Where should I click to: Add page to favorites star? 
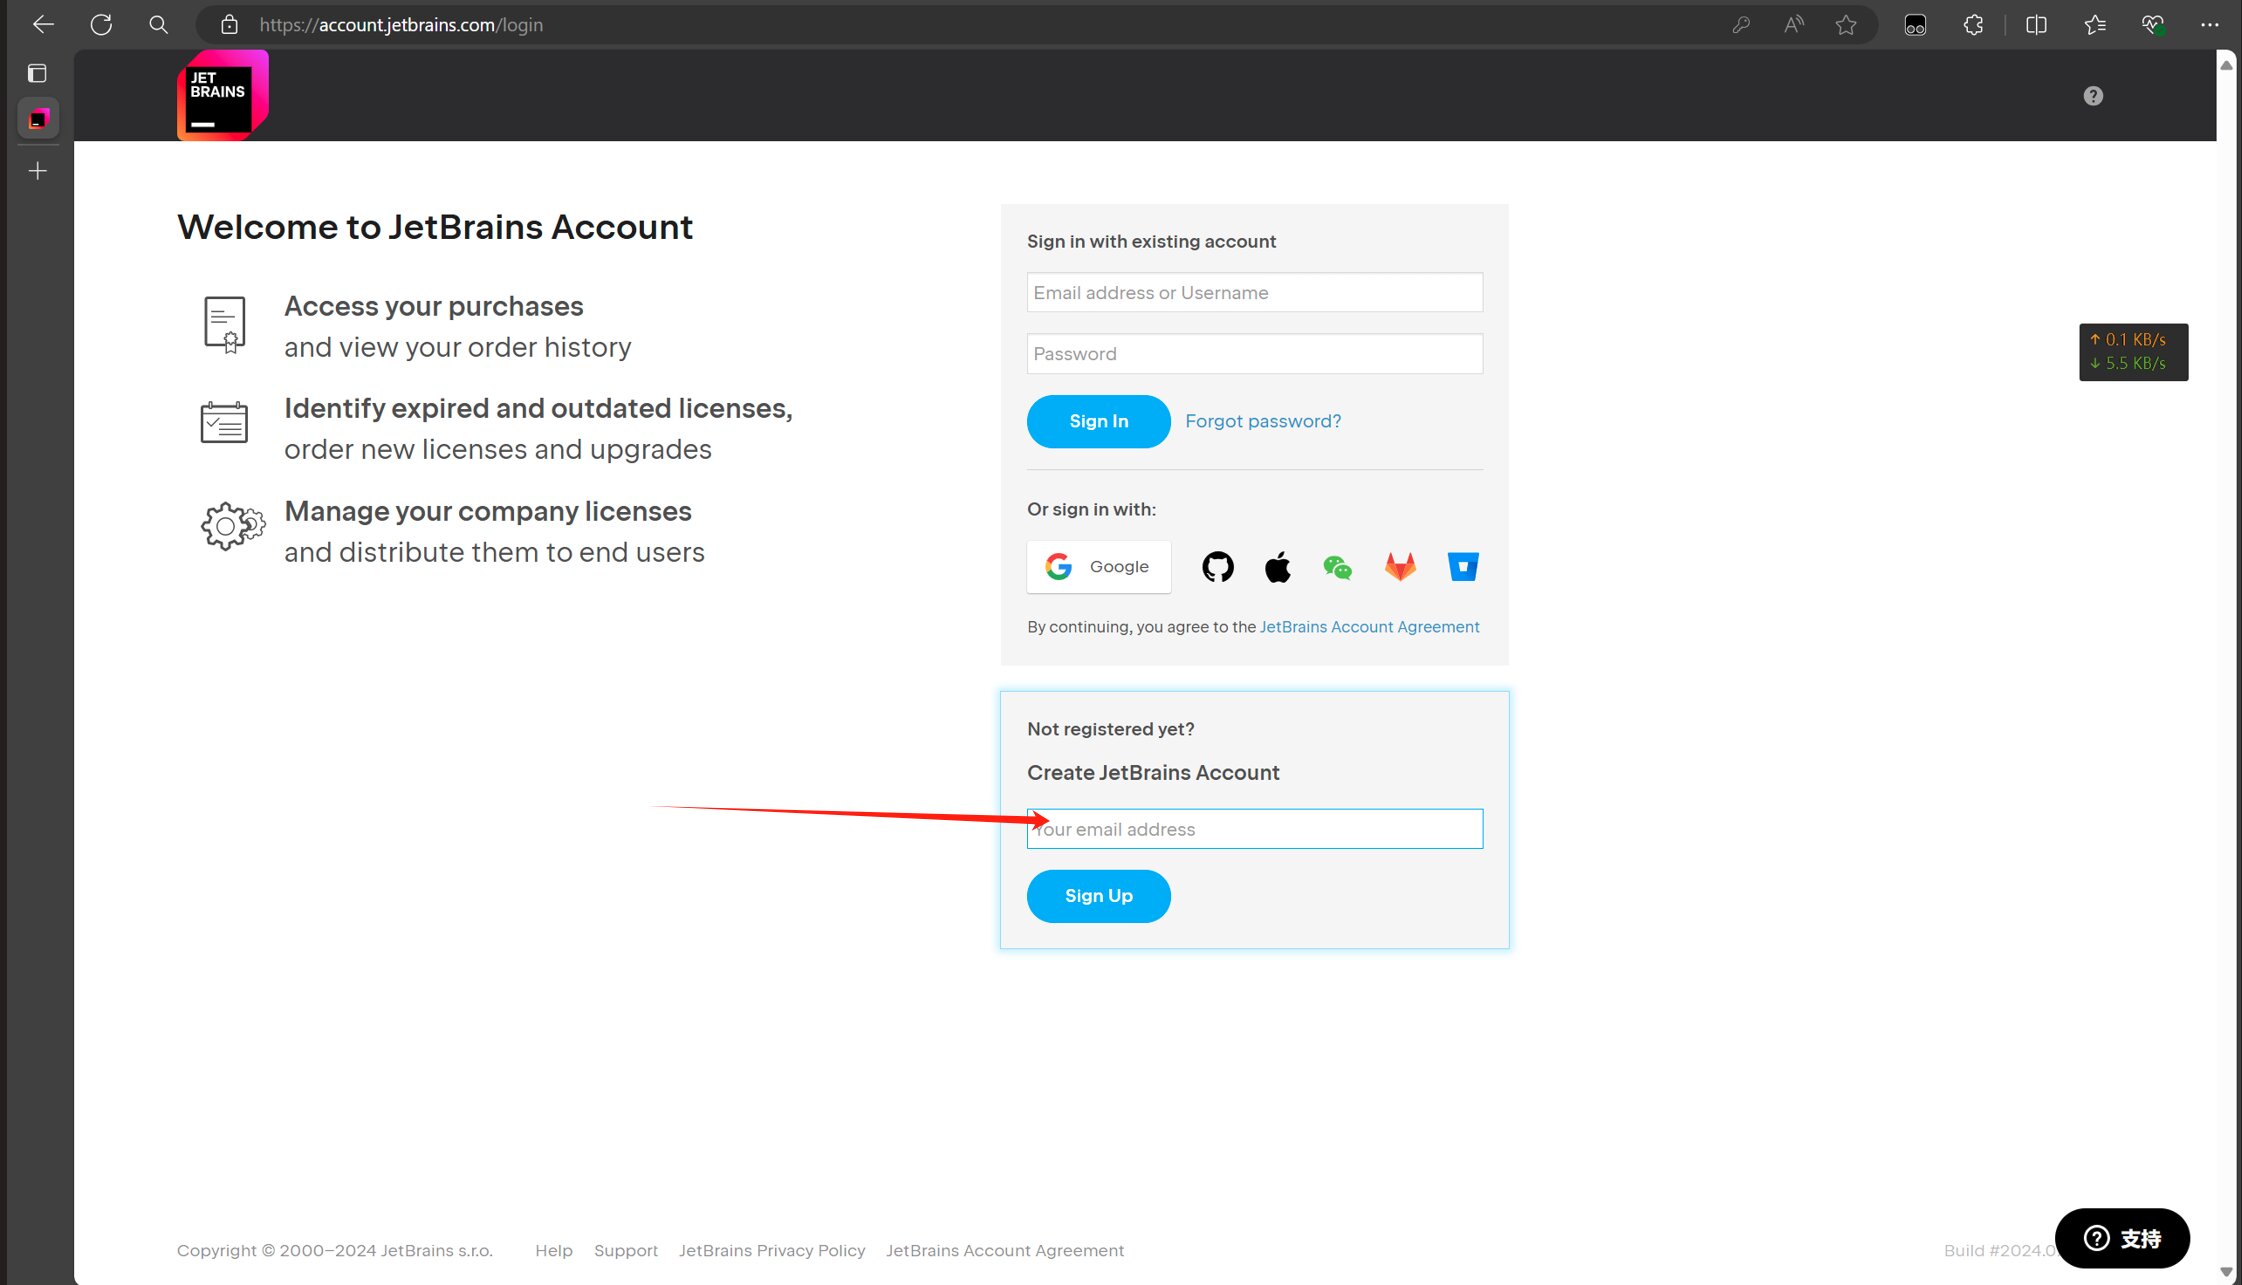pyautogui.click(x=1846, y=25)
